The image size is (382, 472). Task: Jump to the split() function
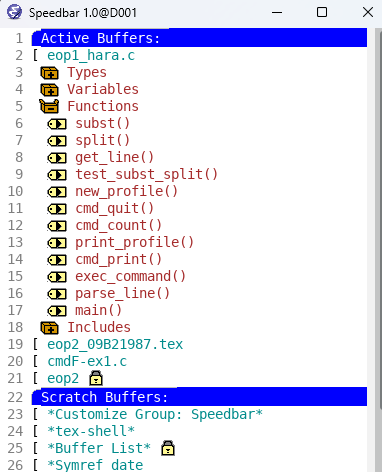102,140
